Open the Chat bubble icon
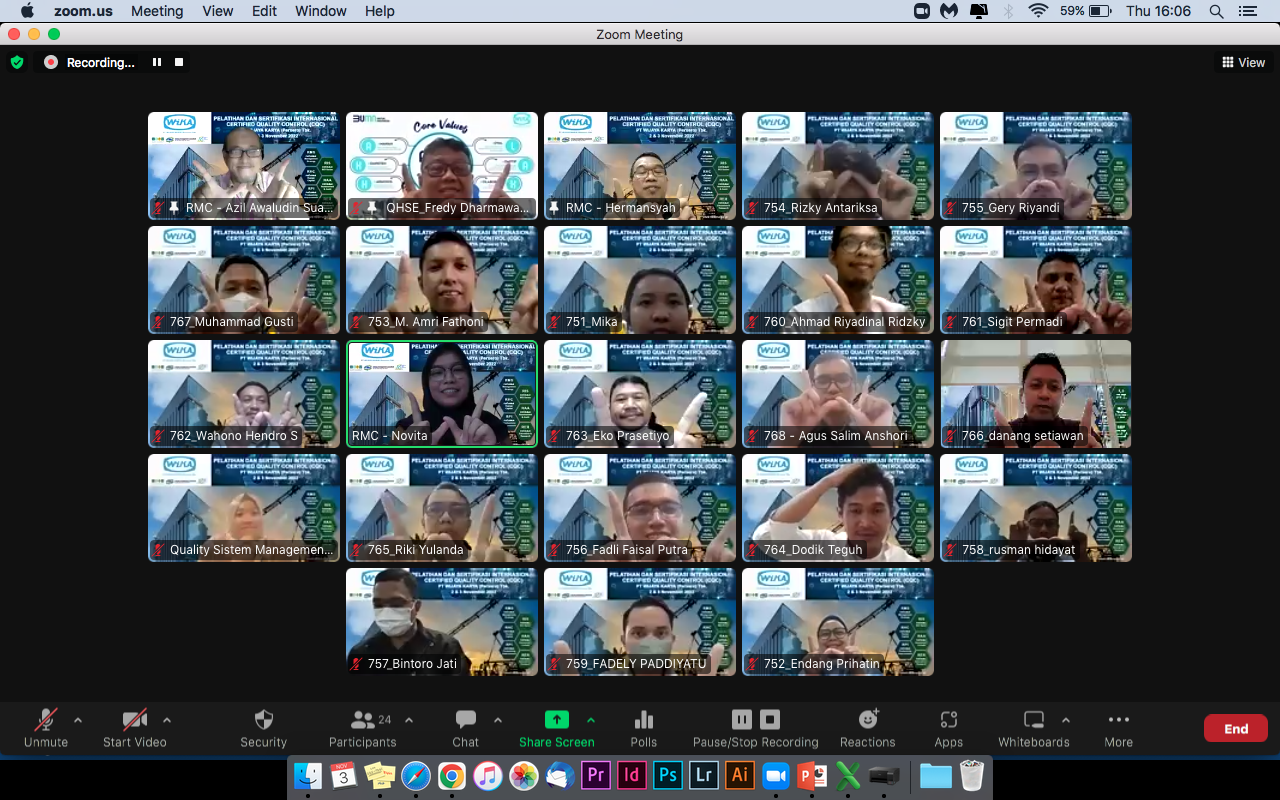Screen dimensions: 1280x800 [465, 721]
